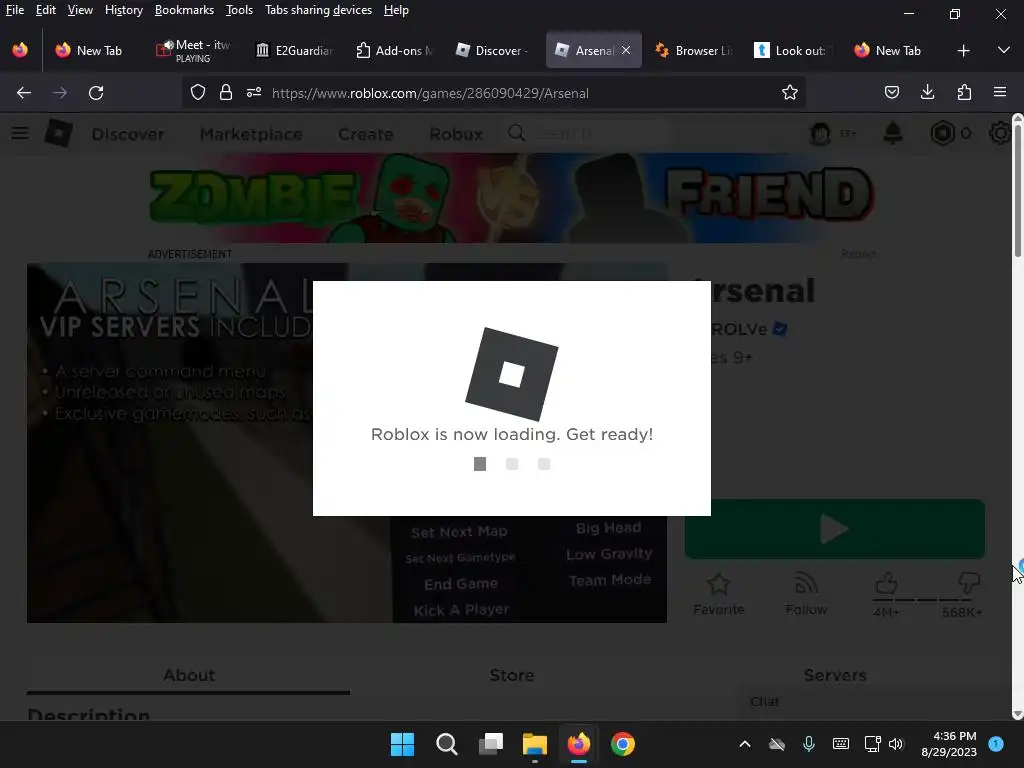Open the Firefox downloads panel
Viewport: 1024px width, 768px height.
point(927,93)
